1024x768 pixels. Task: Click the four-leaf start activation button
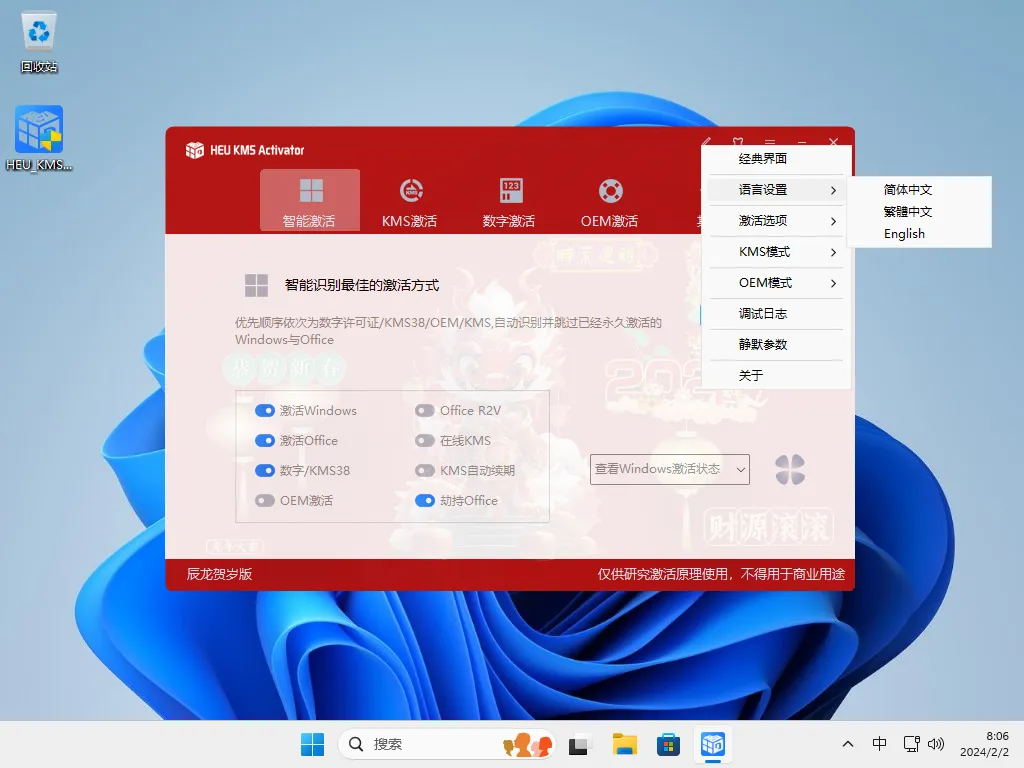coord(790,470)
